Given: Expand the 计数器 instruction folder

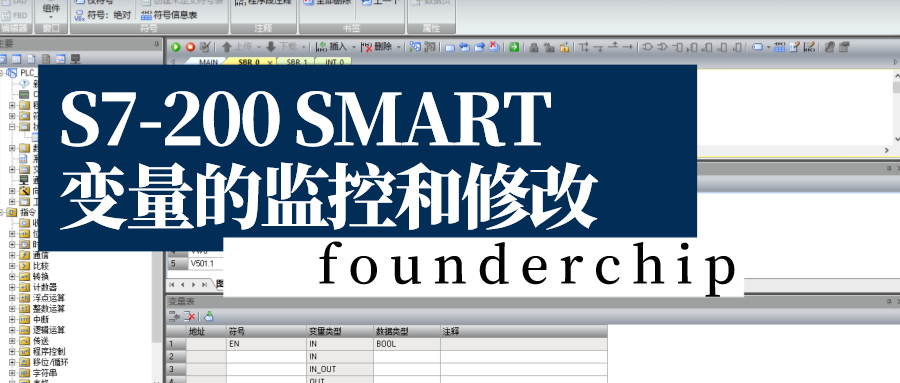Looking at the screenshot, I should pyautogui.click(x=12, y=287).
